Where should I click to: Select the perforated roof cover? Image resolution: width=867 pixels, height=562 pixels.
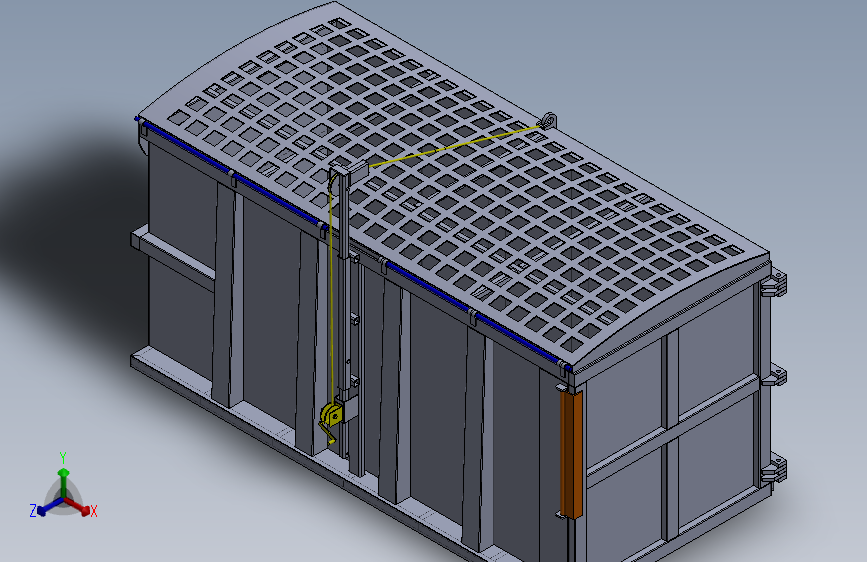453,183
